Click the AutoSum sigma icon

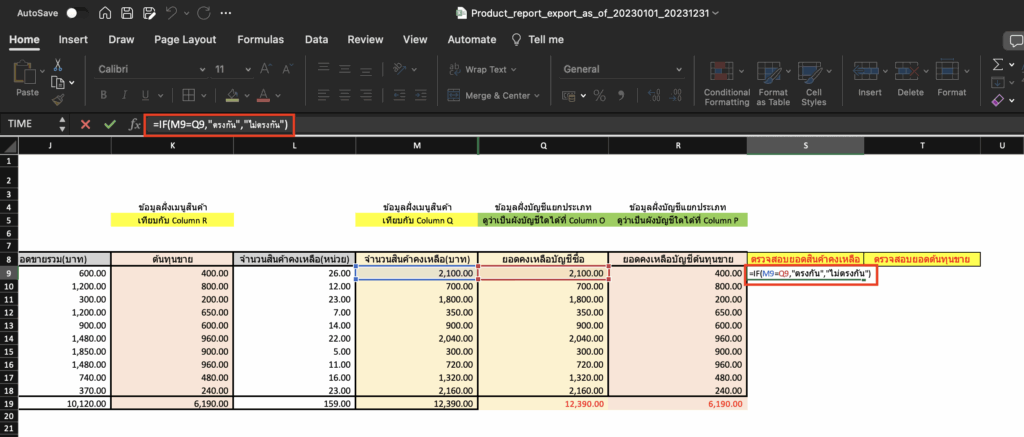[997, 64]
